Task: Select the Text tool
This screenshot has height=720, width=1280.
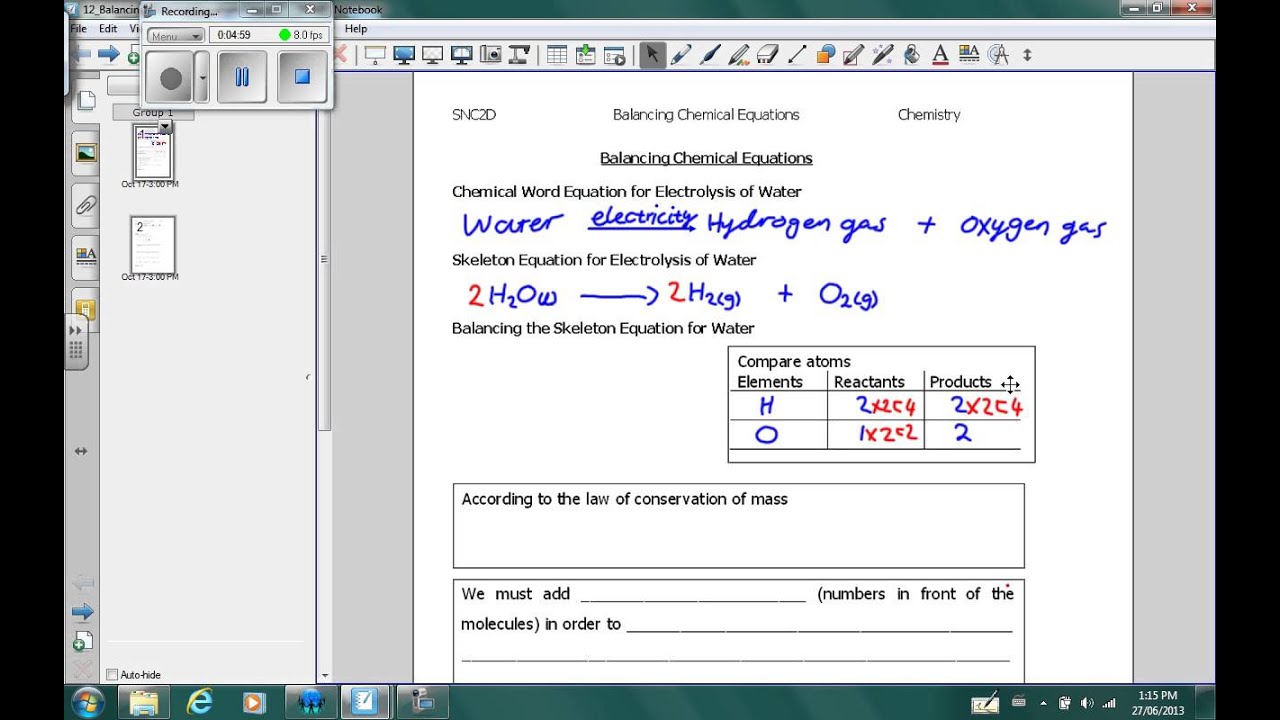Action: 940,55
